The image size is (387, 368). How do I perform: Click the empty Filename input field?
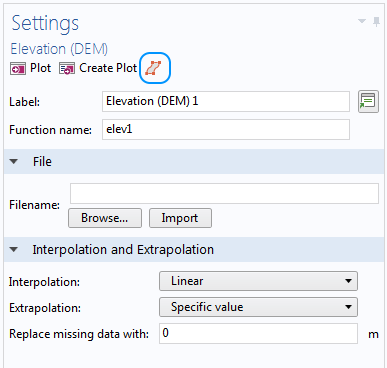tap(224, 193)
